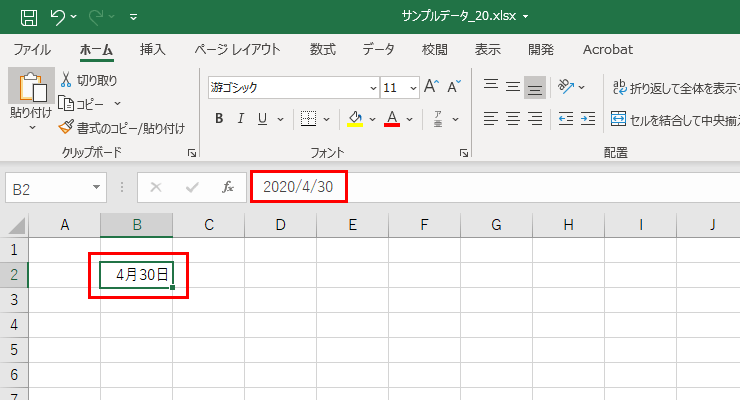Select column D header
740x400 pixels.
pos(280,225)
